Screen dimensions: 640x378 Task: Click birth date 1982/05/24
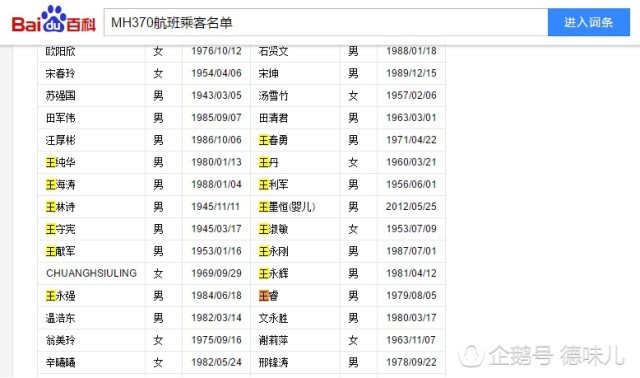coord(216,362)
